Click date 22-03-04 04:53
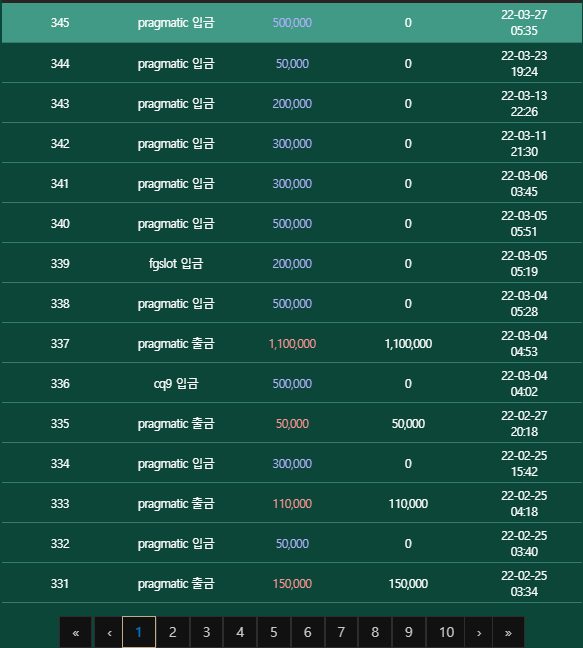 [x=524, y=344]
